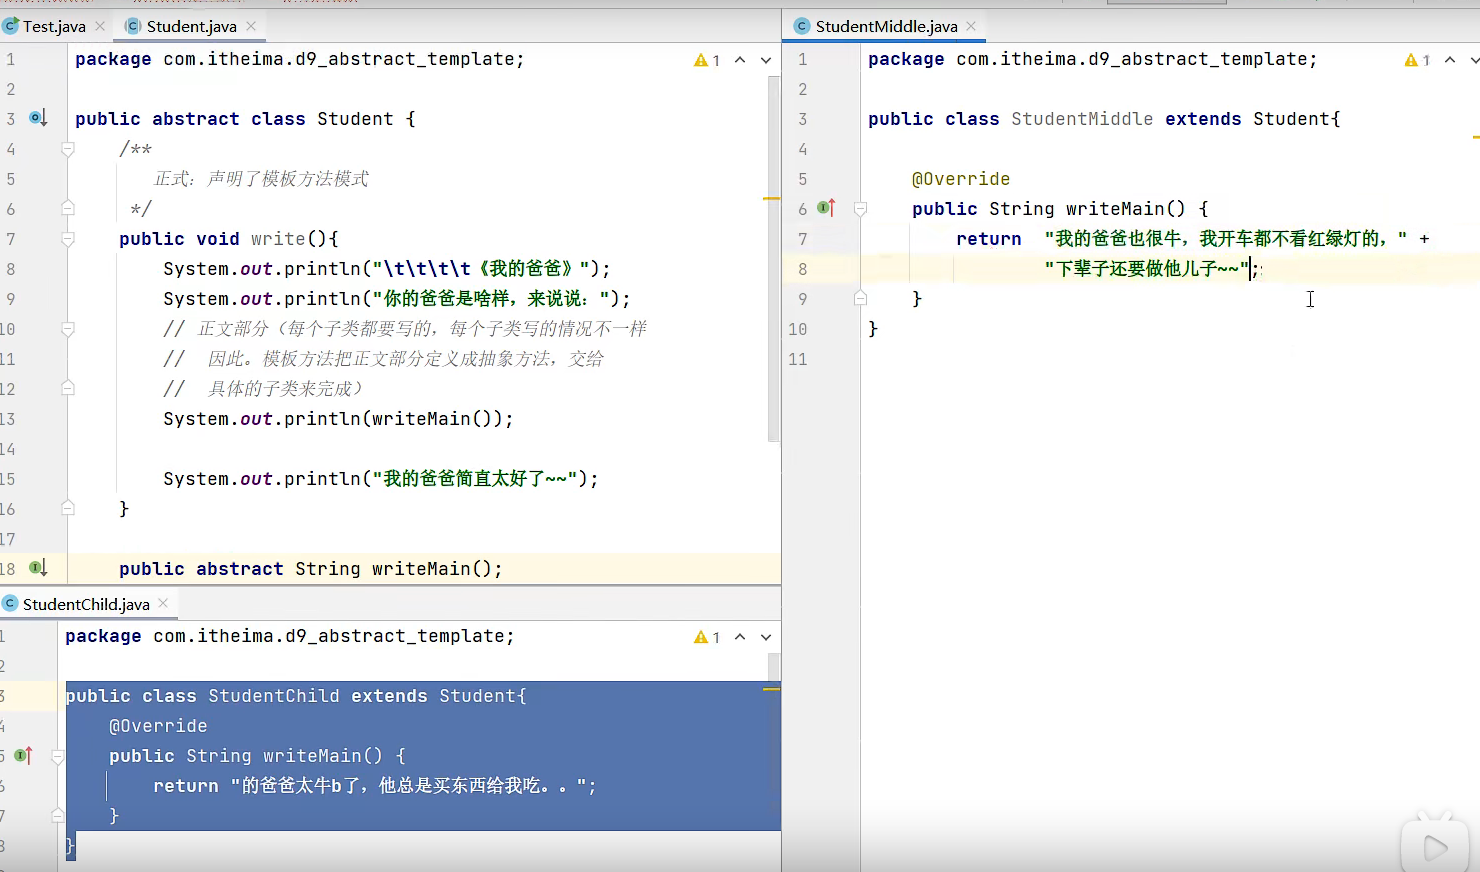The image size is (1480, 872).
Task: Collapse the write() method fold marker
Action: pos(68,239)
